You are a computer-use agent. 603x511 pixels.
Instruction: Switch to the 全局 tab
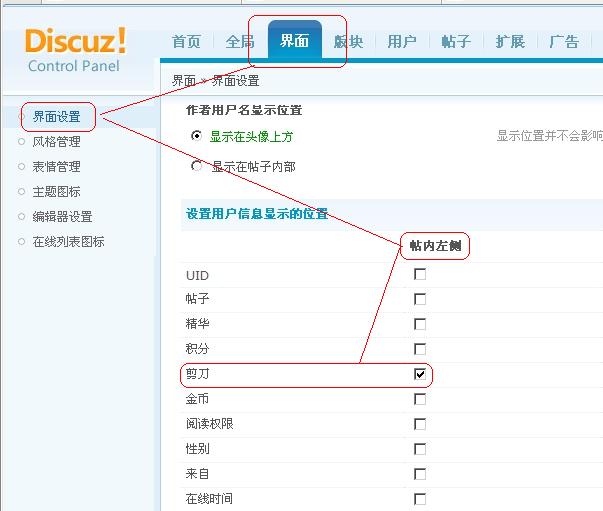240,42
